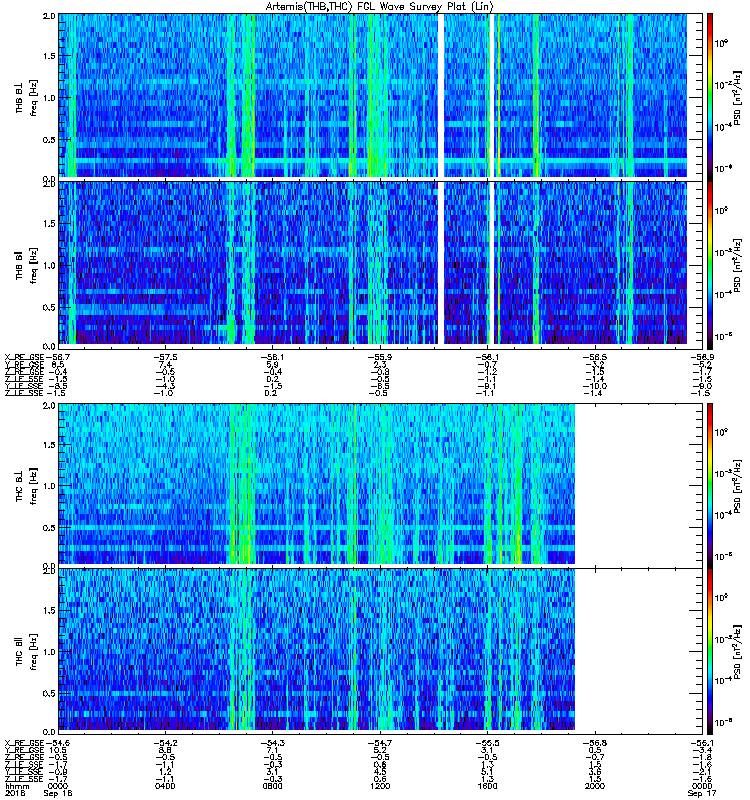
Task: Click the color bar beside the THC B⊥ panel
Action: pyautogui.click(x=710, y=485)
